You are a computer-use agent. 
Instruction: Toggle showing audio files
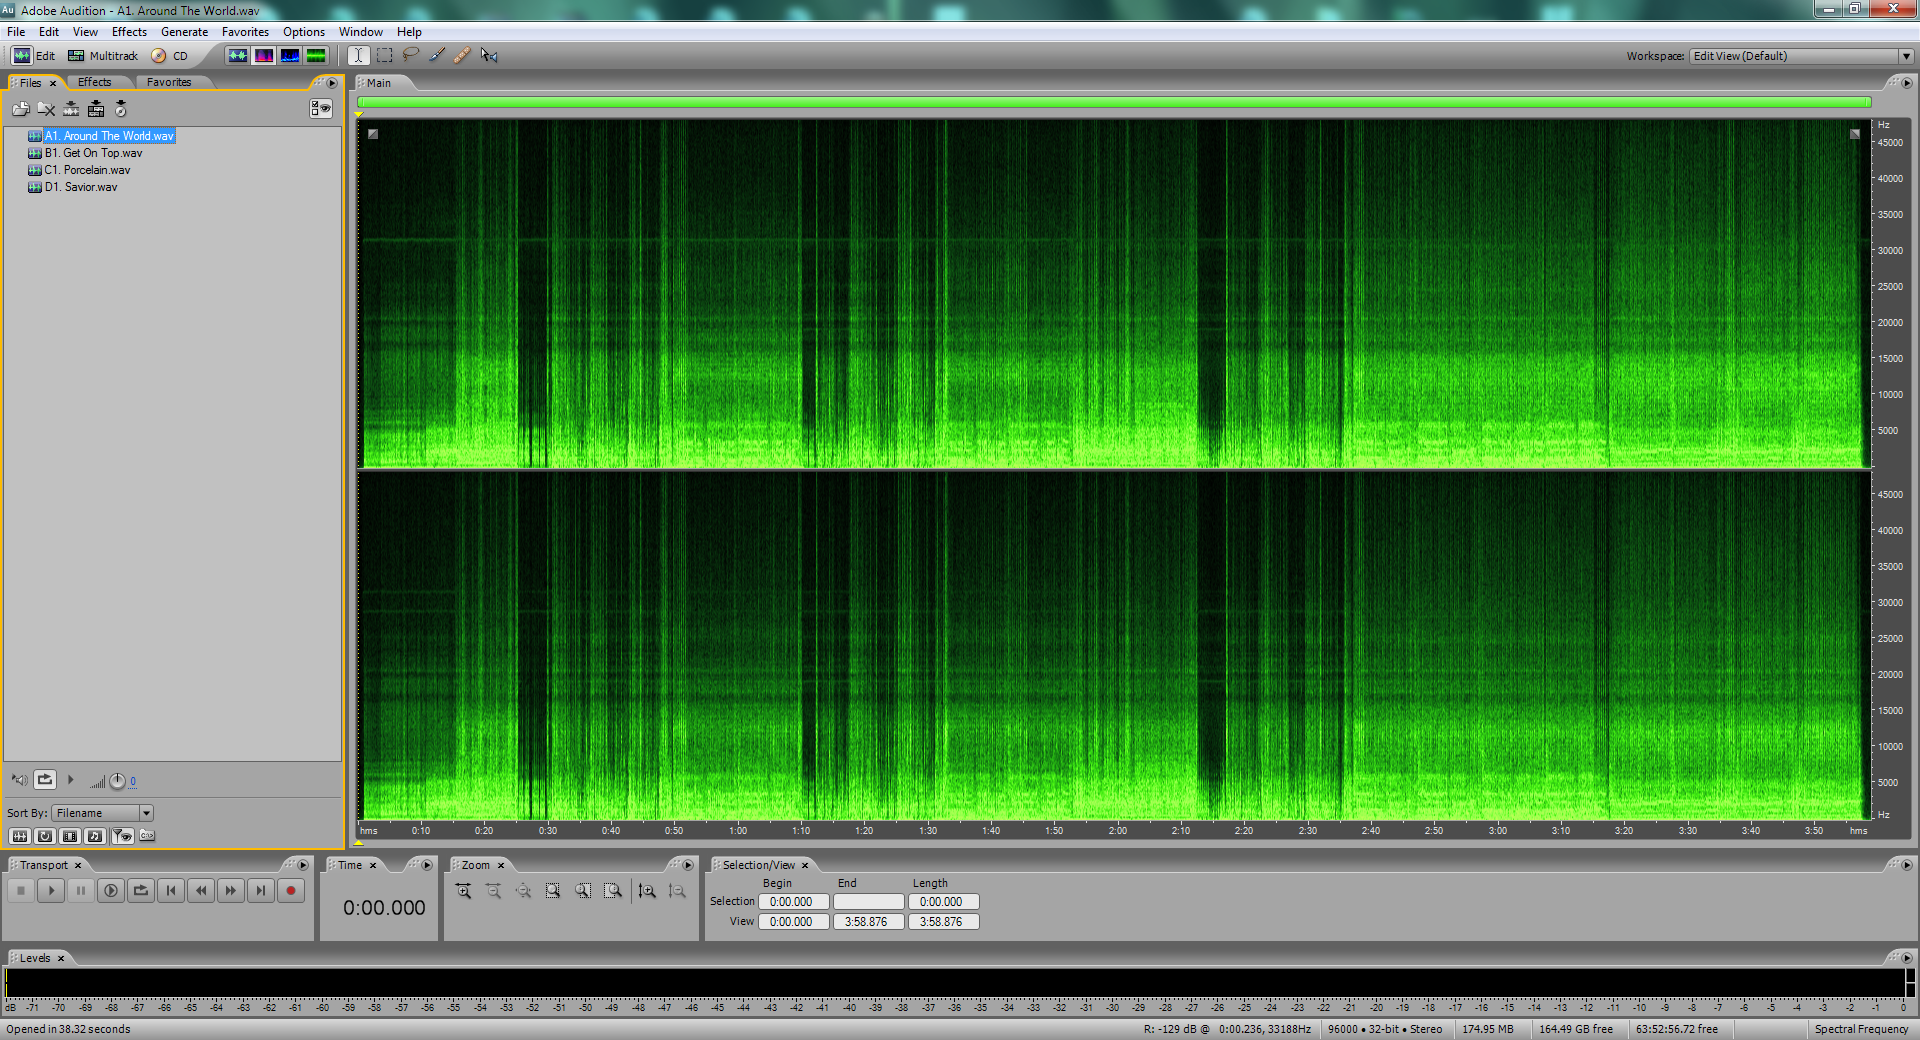click(20, 836)
